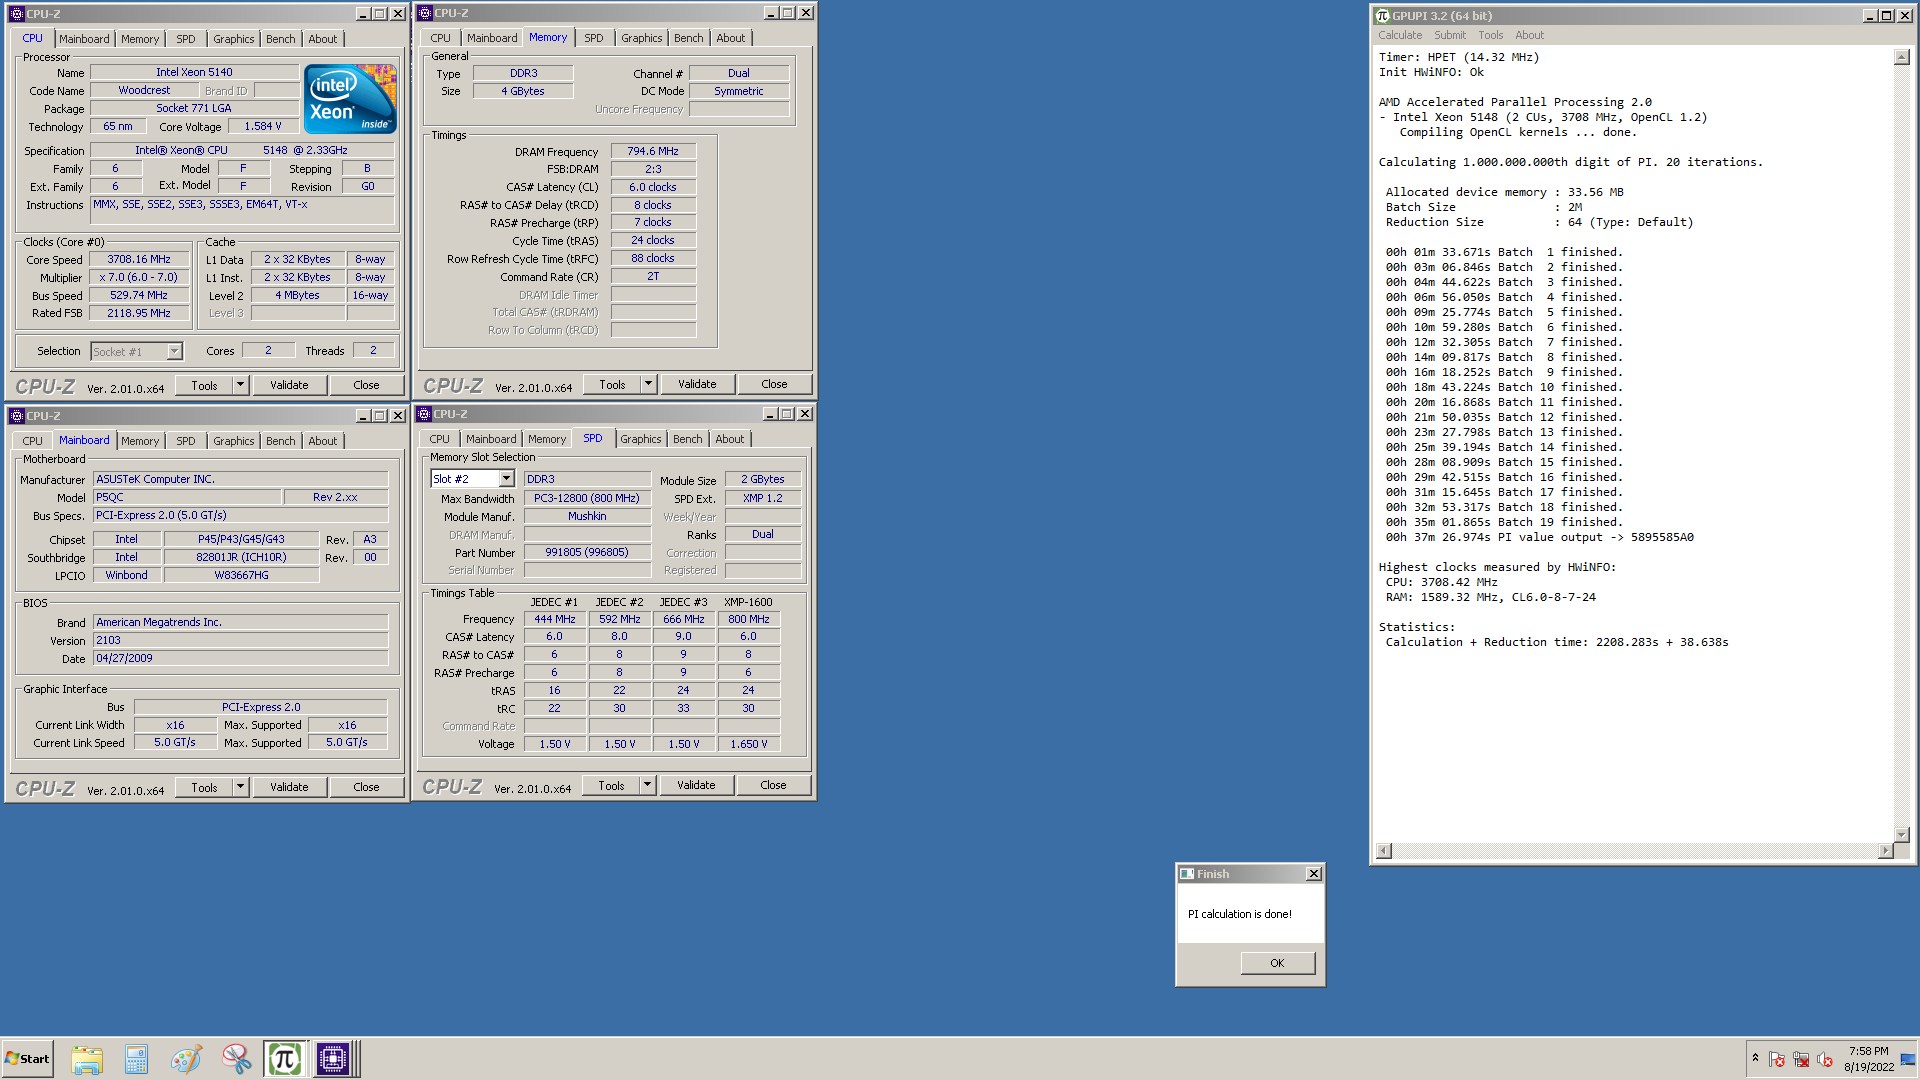Open the Slot #2 memory slot dropdown

coord(506,479)
